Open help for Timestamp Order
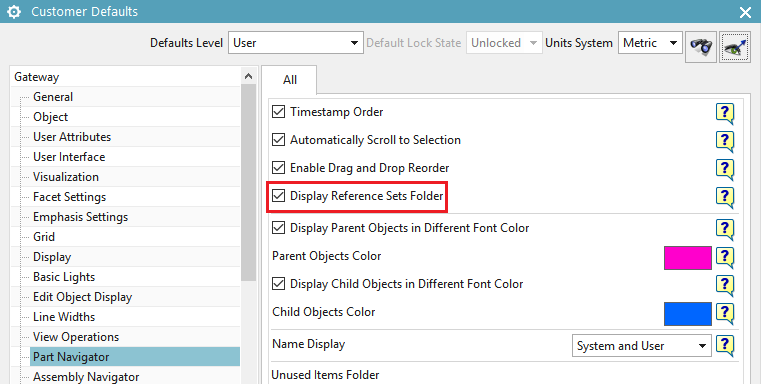Image resolution: width=761 pixels, height=384 pixels. coord(725,113)
